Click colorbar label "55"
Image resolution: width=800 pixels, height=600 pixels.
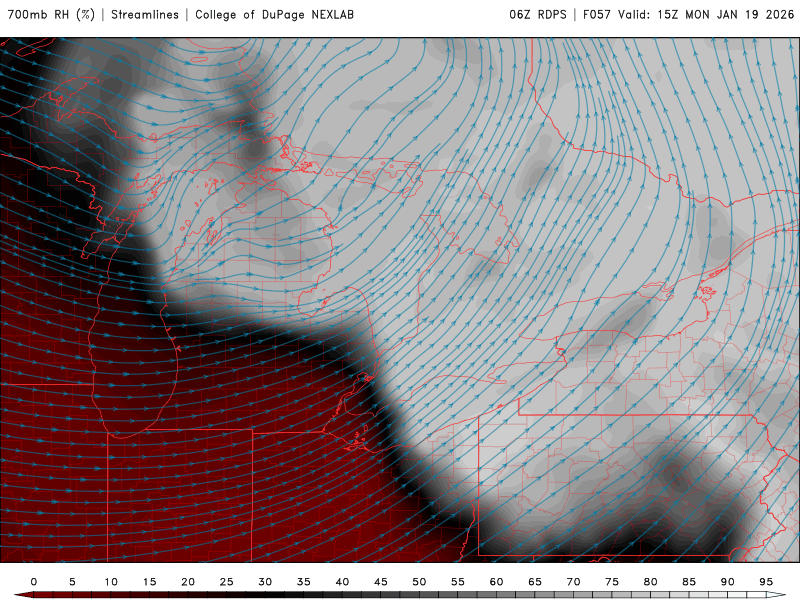pyautogui.click(x=458, y=582)
